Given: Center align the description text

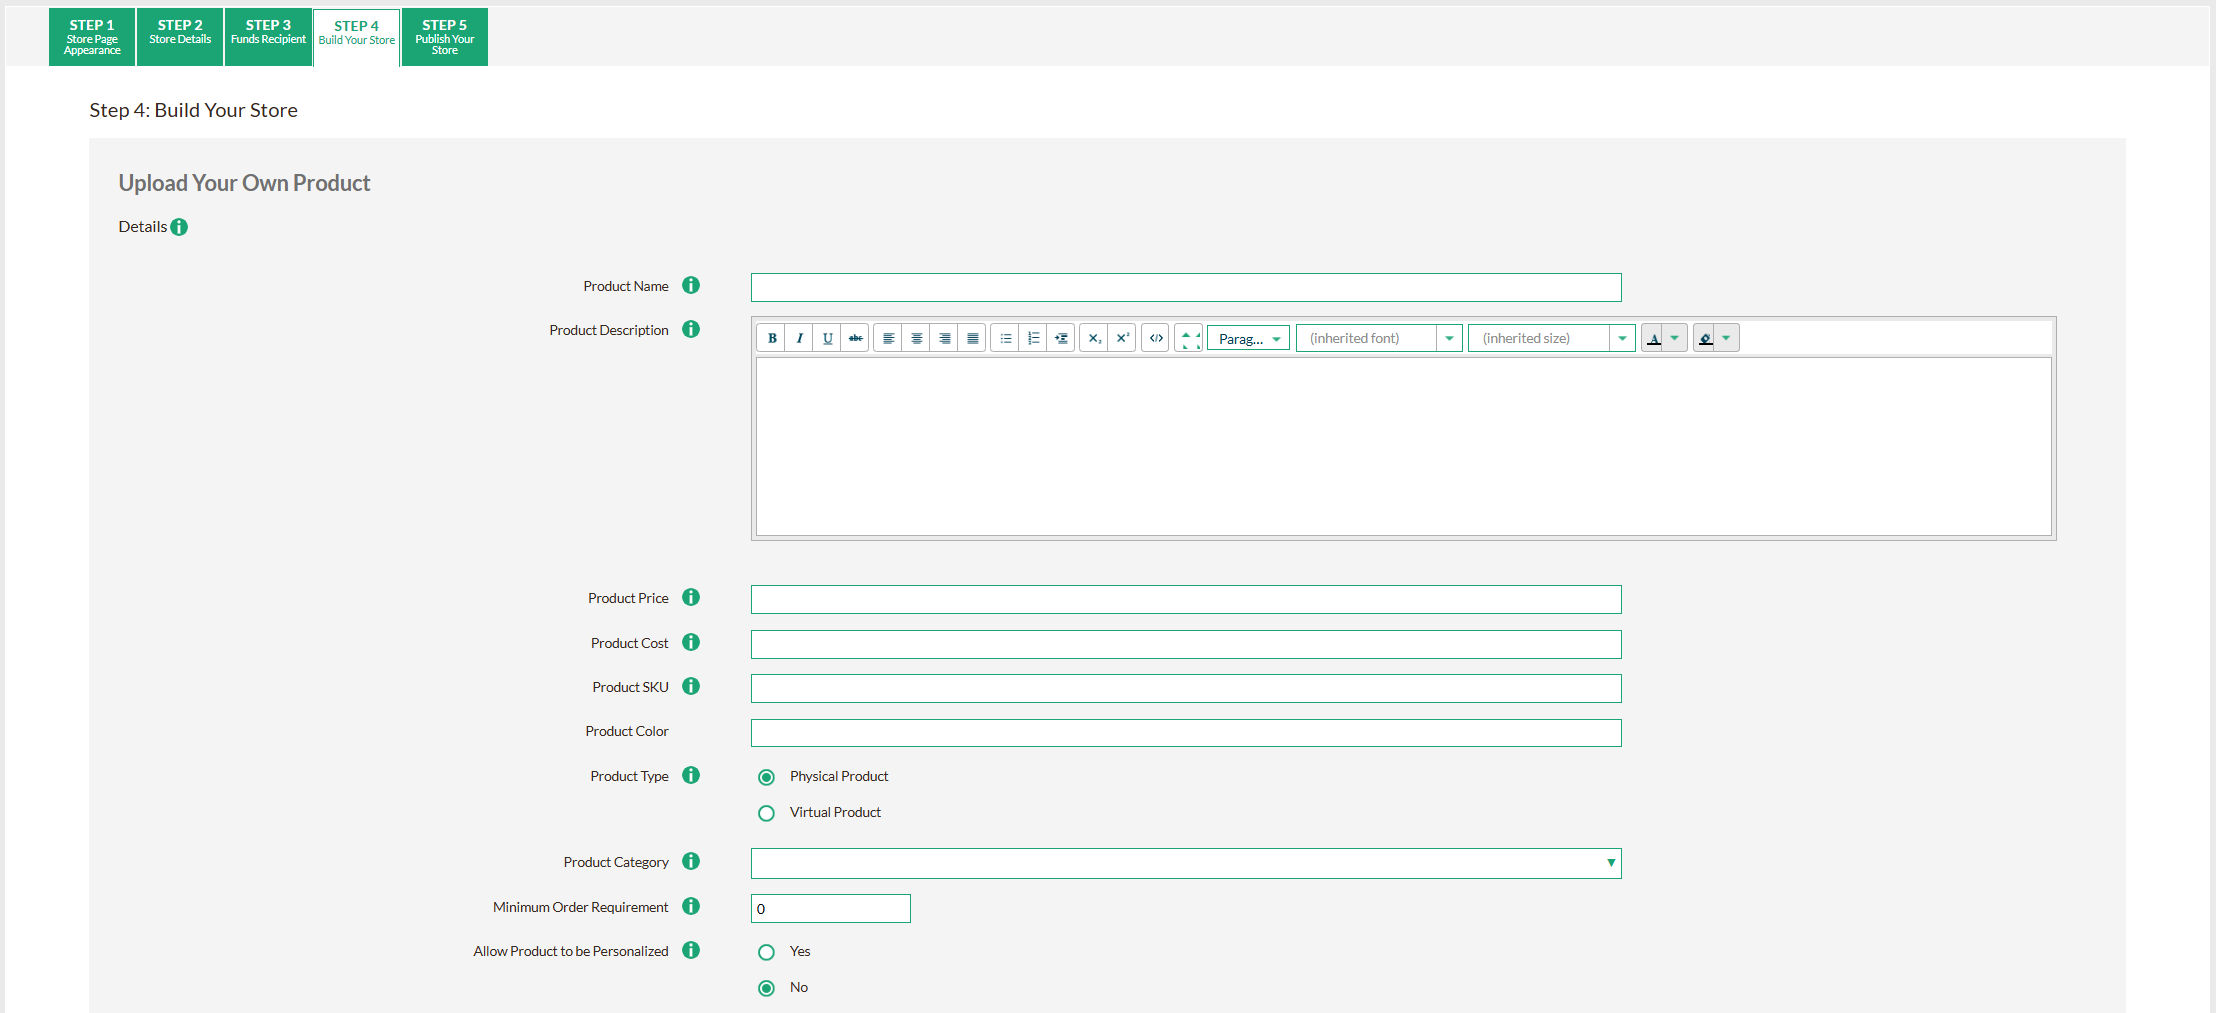Looking at the screenshot, I should click(x=916, y=338).
